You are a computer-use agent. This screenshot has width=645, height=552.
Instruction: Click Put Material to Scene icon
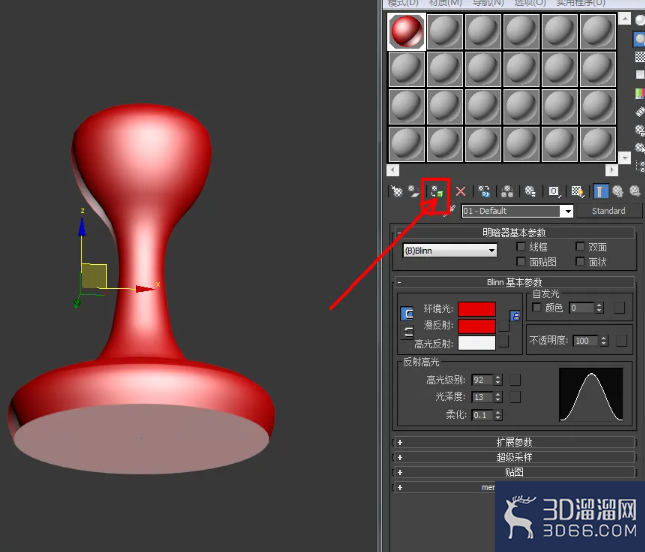[413, 191]
